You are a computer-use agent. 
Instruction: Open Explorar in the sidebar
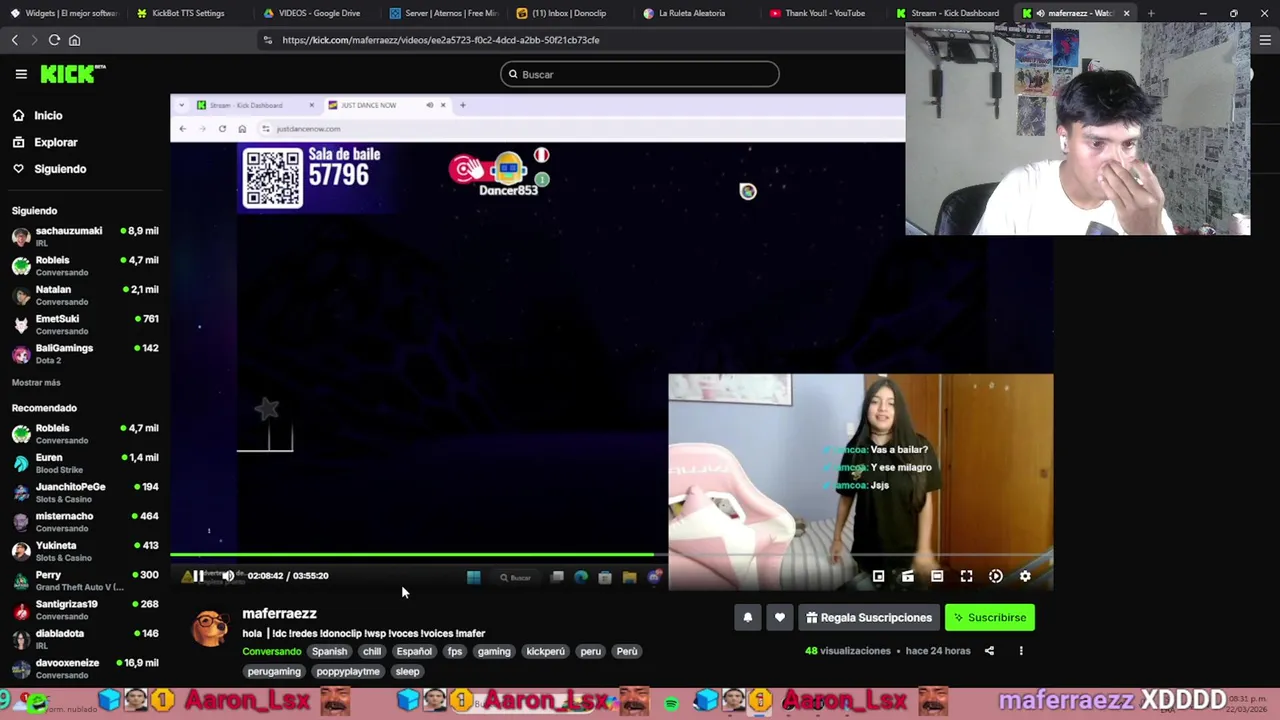45,142
